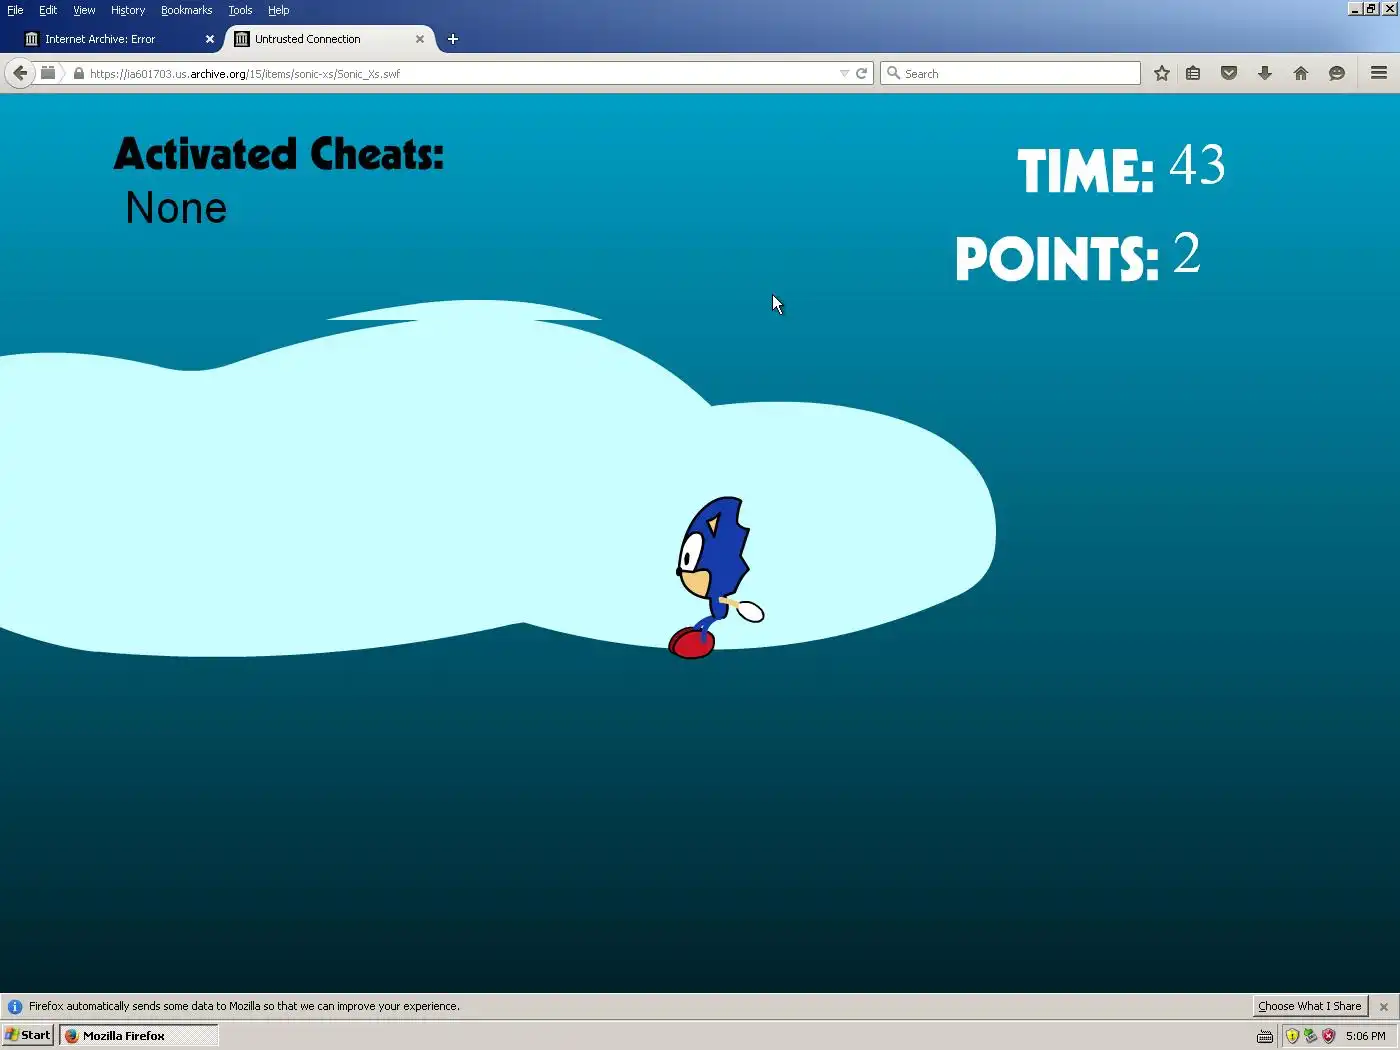Click the TIME counter value 43
This screenshot has width=1400, height=1050.
[x=1197, y=165]
